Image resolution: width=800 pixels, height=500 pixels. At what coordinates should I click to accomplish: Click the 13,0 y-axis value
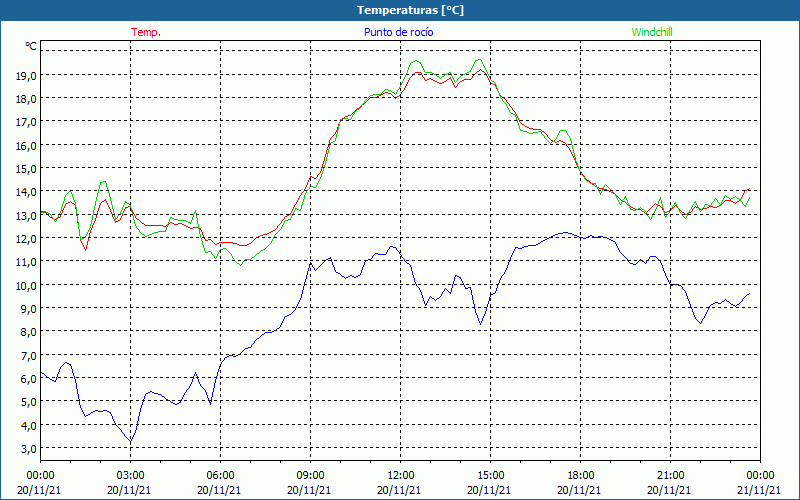[27, 215]
